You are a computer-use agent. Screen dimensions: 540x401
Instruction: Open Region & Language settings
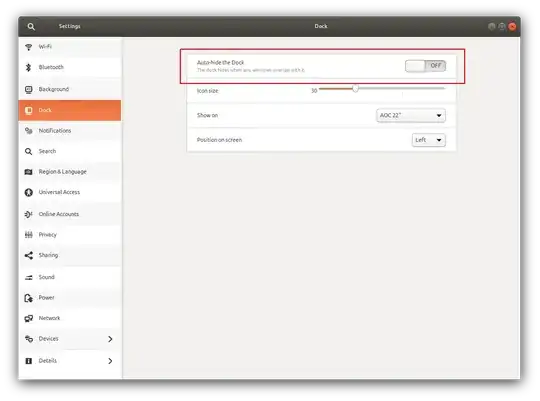click(70, 172)
